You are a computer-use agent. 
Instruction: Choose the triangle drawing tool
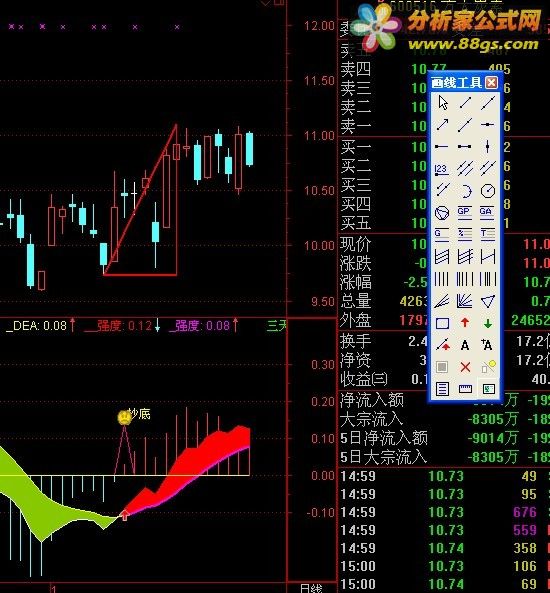488,301
